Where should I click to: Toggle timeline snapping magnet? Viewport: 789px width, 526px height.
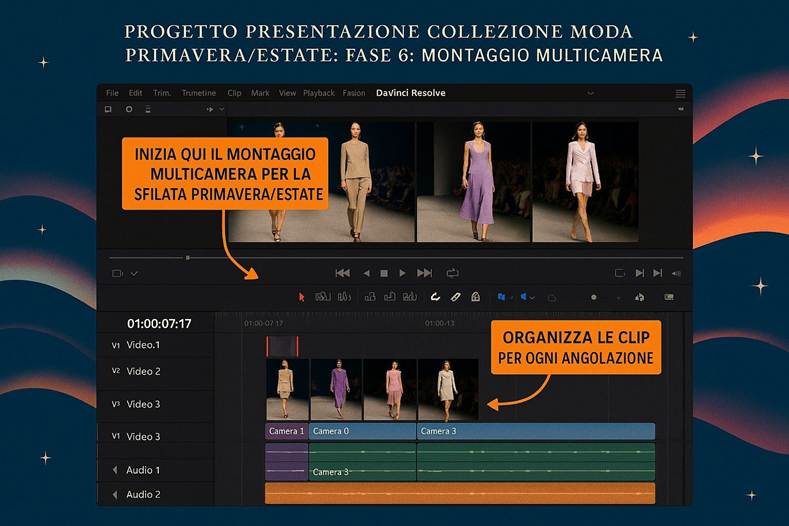(435, 297)
